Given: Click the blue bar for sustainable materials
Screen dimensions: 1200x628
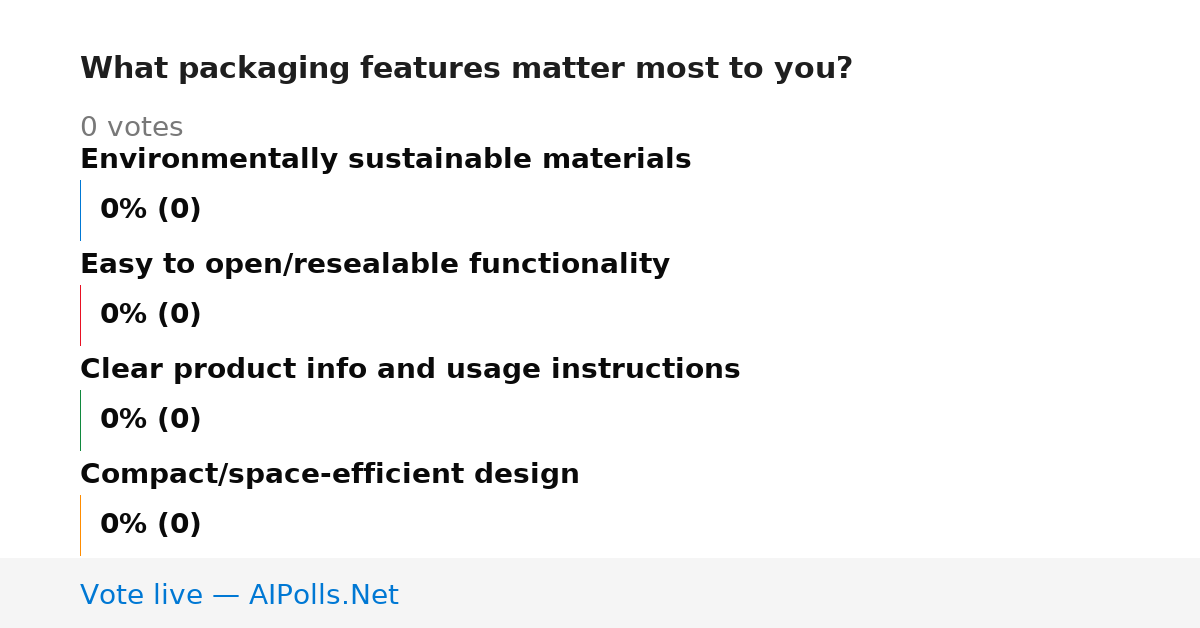Looking at the screenshot, I should tap(80, 210).
